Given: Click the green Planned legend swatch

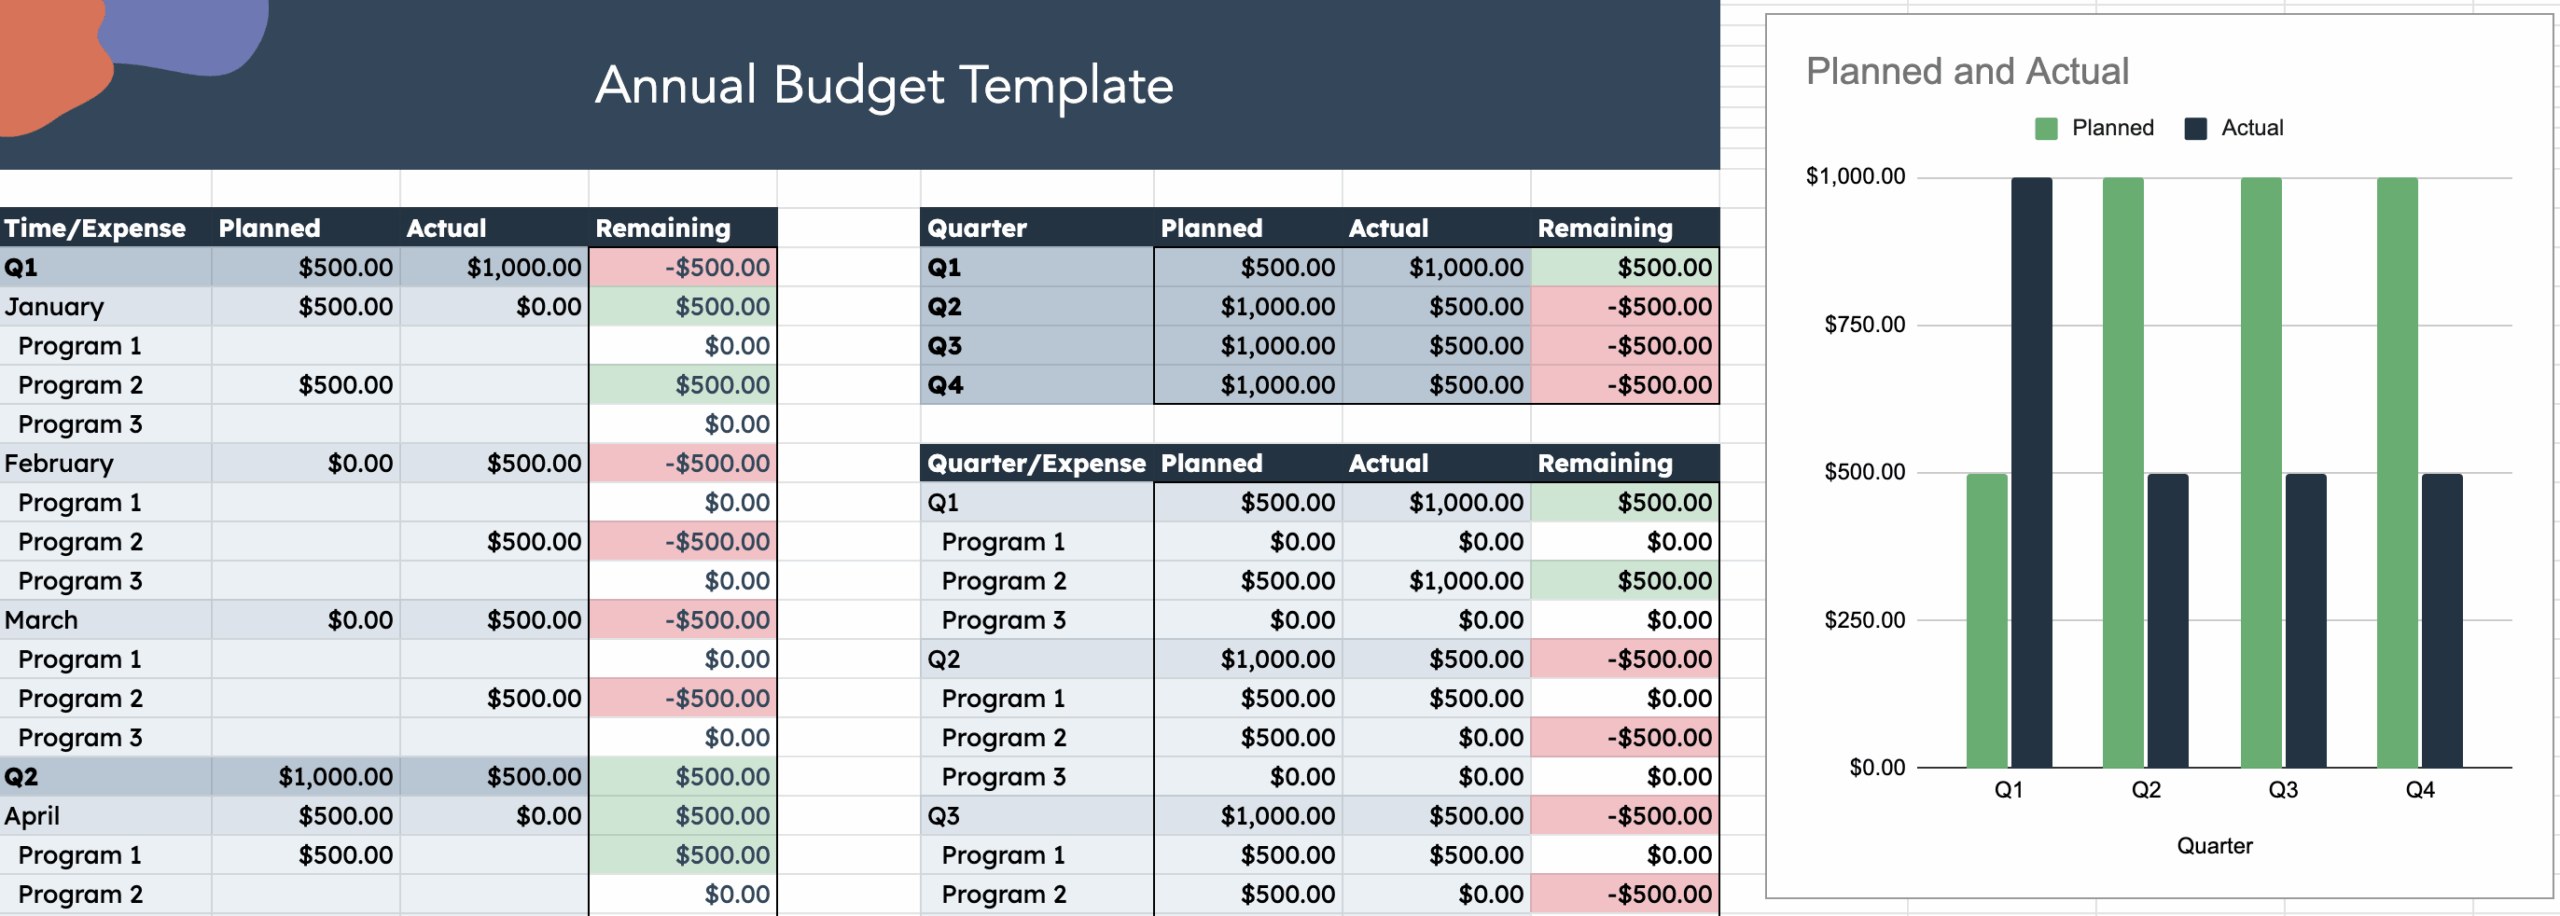Looking at the screenshot, I should click(2046, 129).
